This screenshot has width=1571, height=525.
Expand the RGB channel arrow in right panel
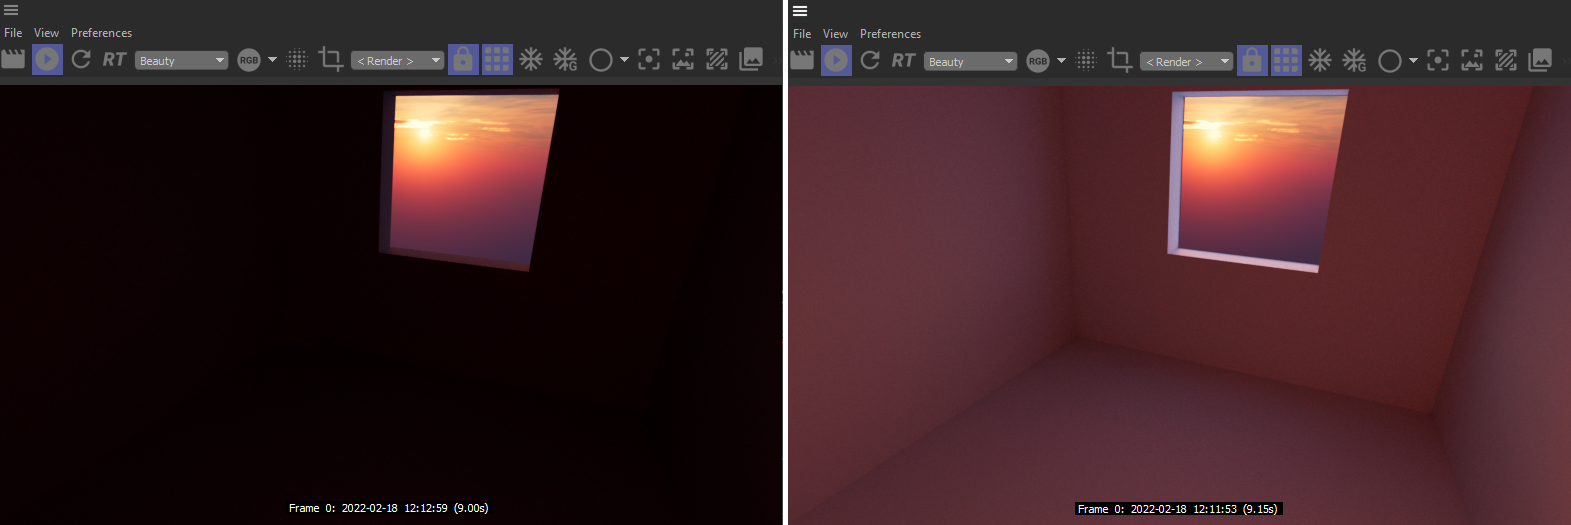click(1061, 61)
